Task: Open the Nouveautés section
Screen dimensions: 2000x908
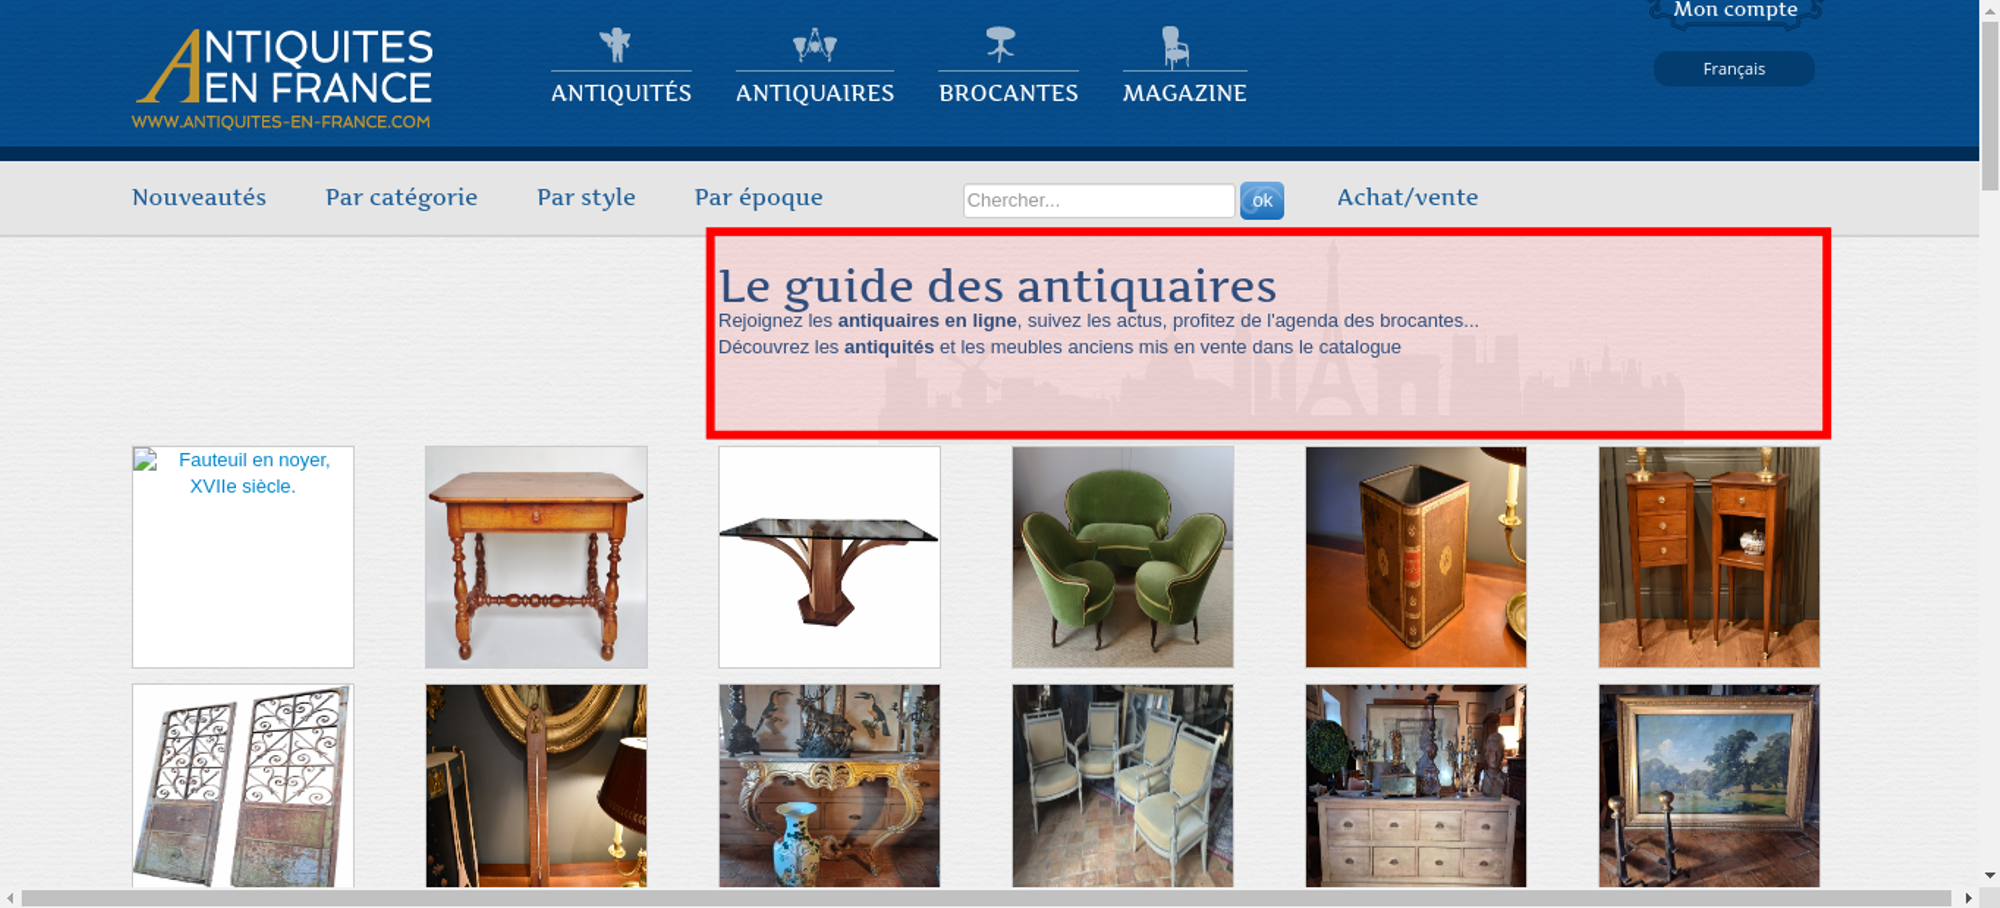Action: point(199,197)
